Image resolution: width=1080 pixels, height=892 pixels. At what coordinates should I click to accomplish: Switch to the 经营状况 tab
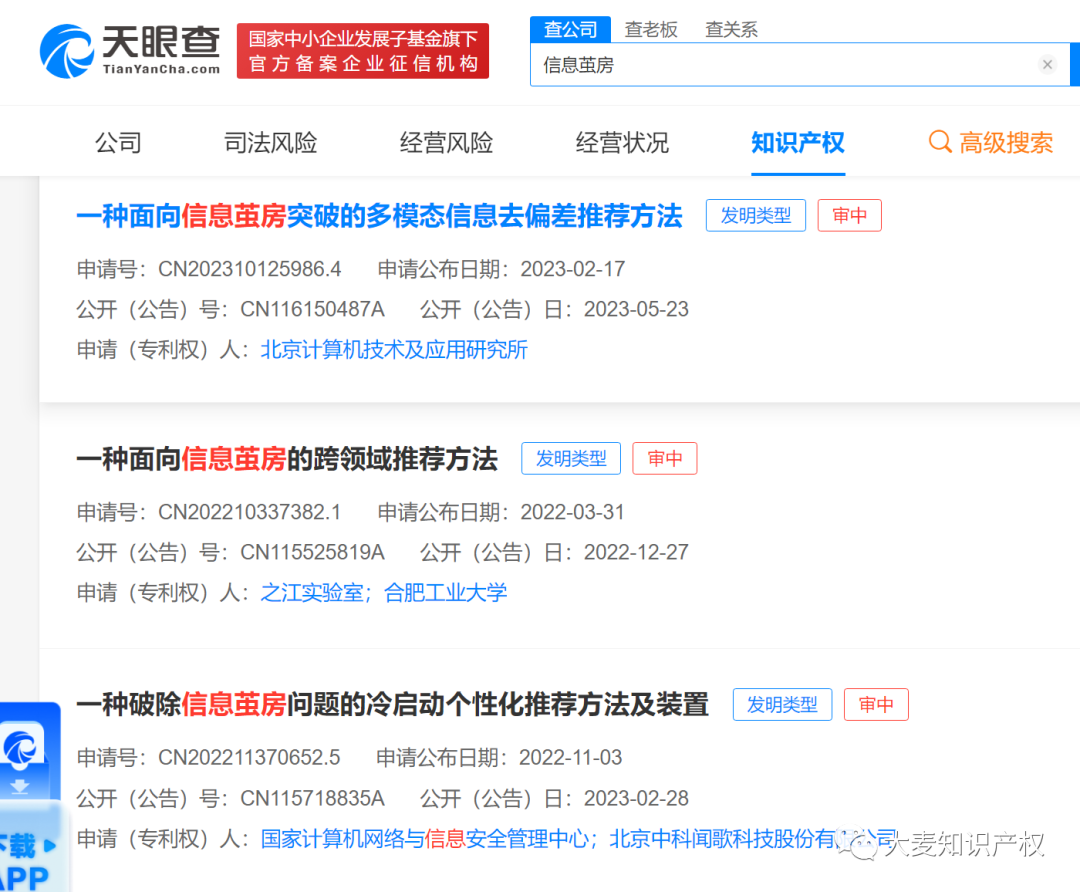[x=622, y=143]
